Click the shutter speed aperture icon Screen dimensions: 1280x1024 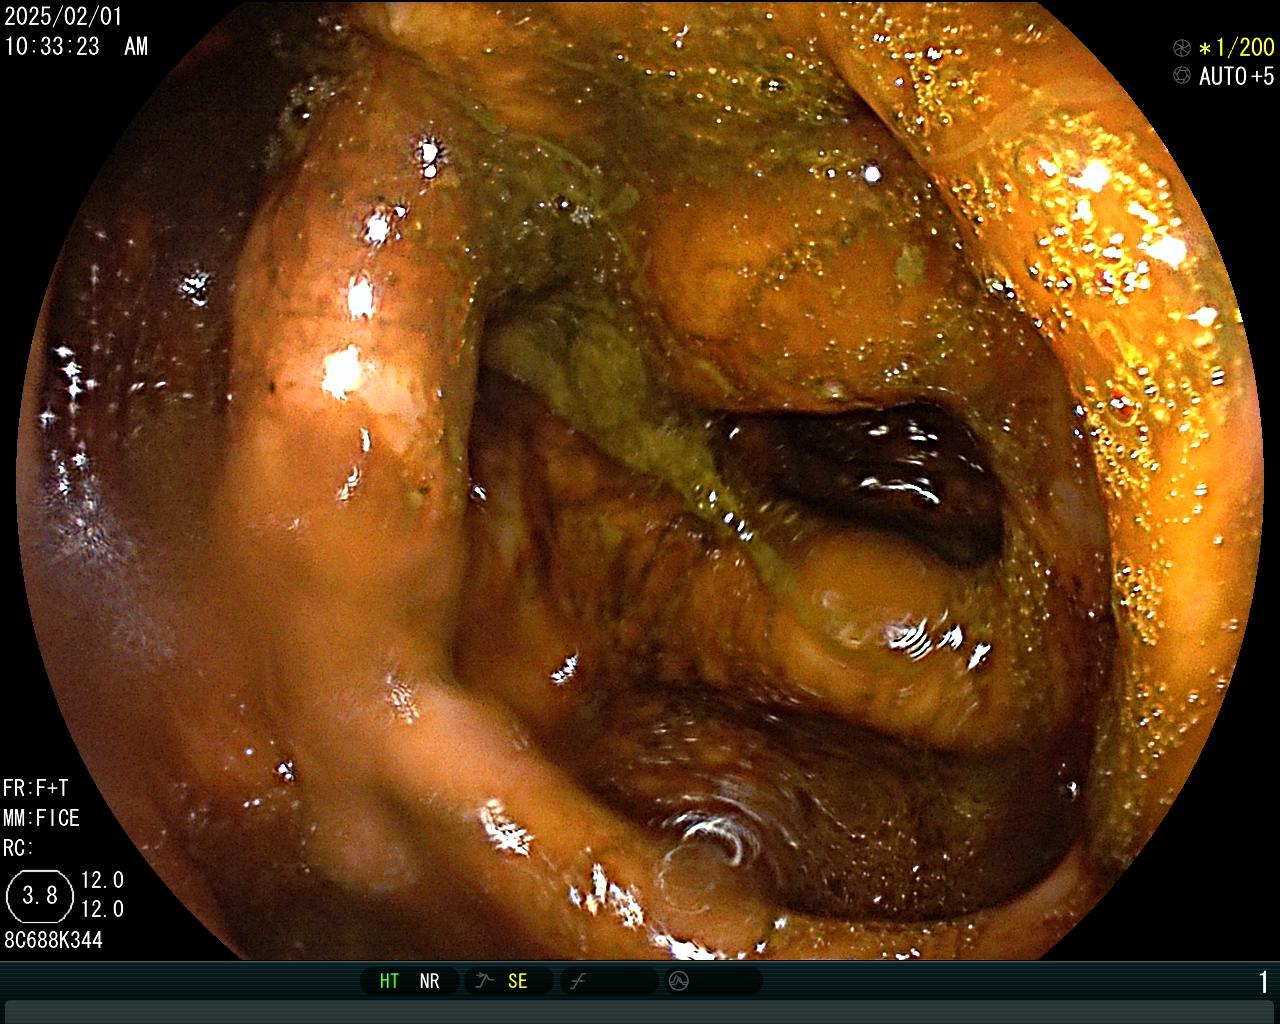(x=1182, y=47)
